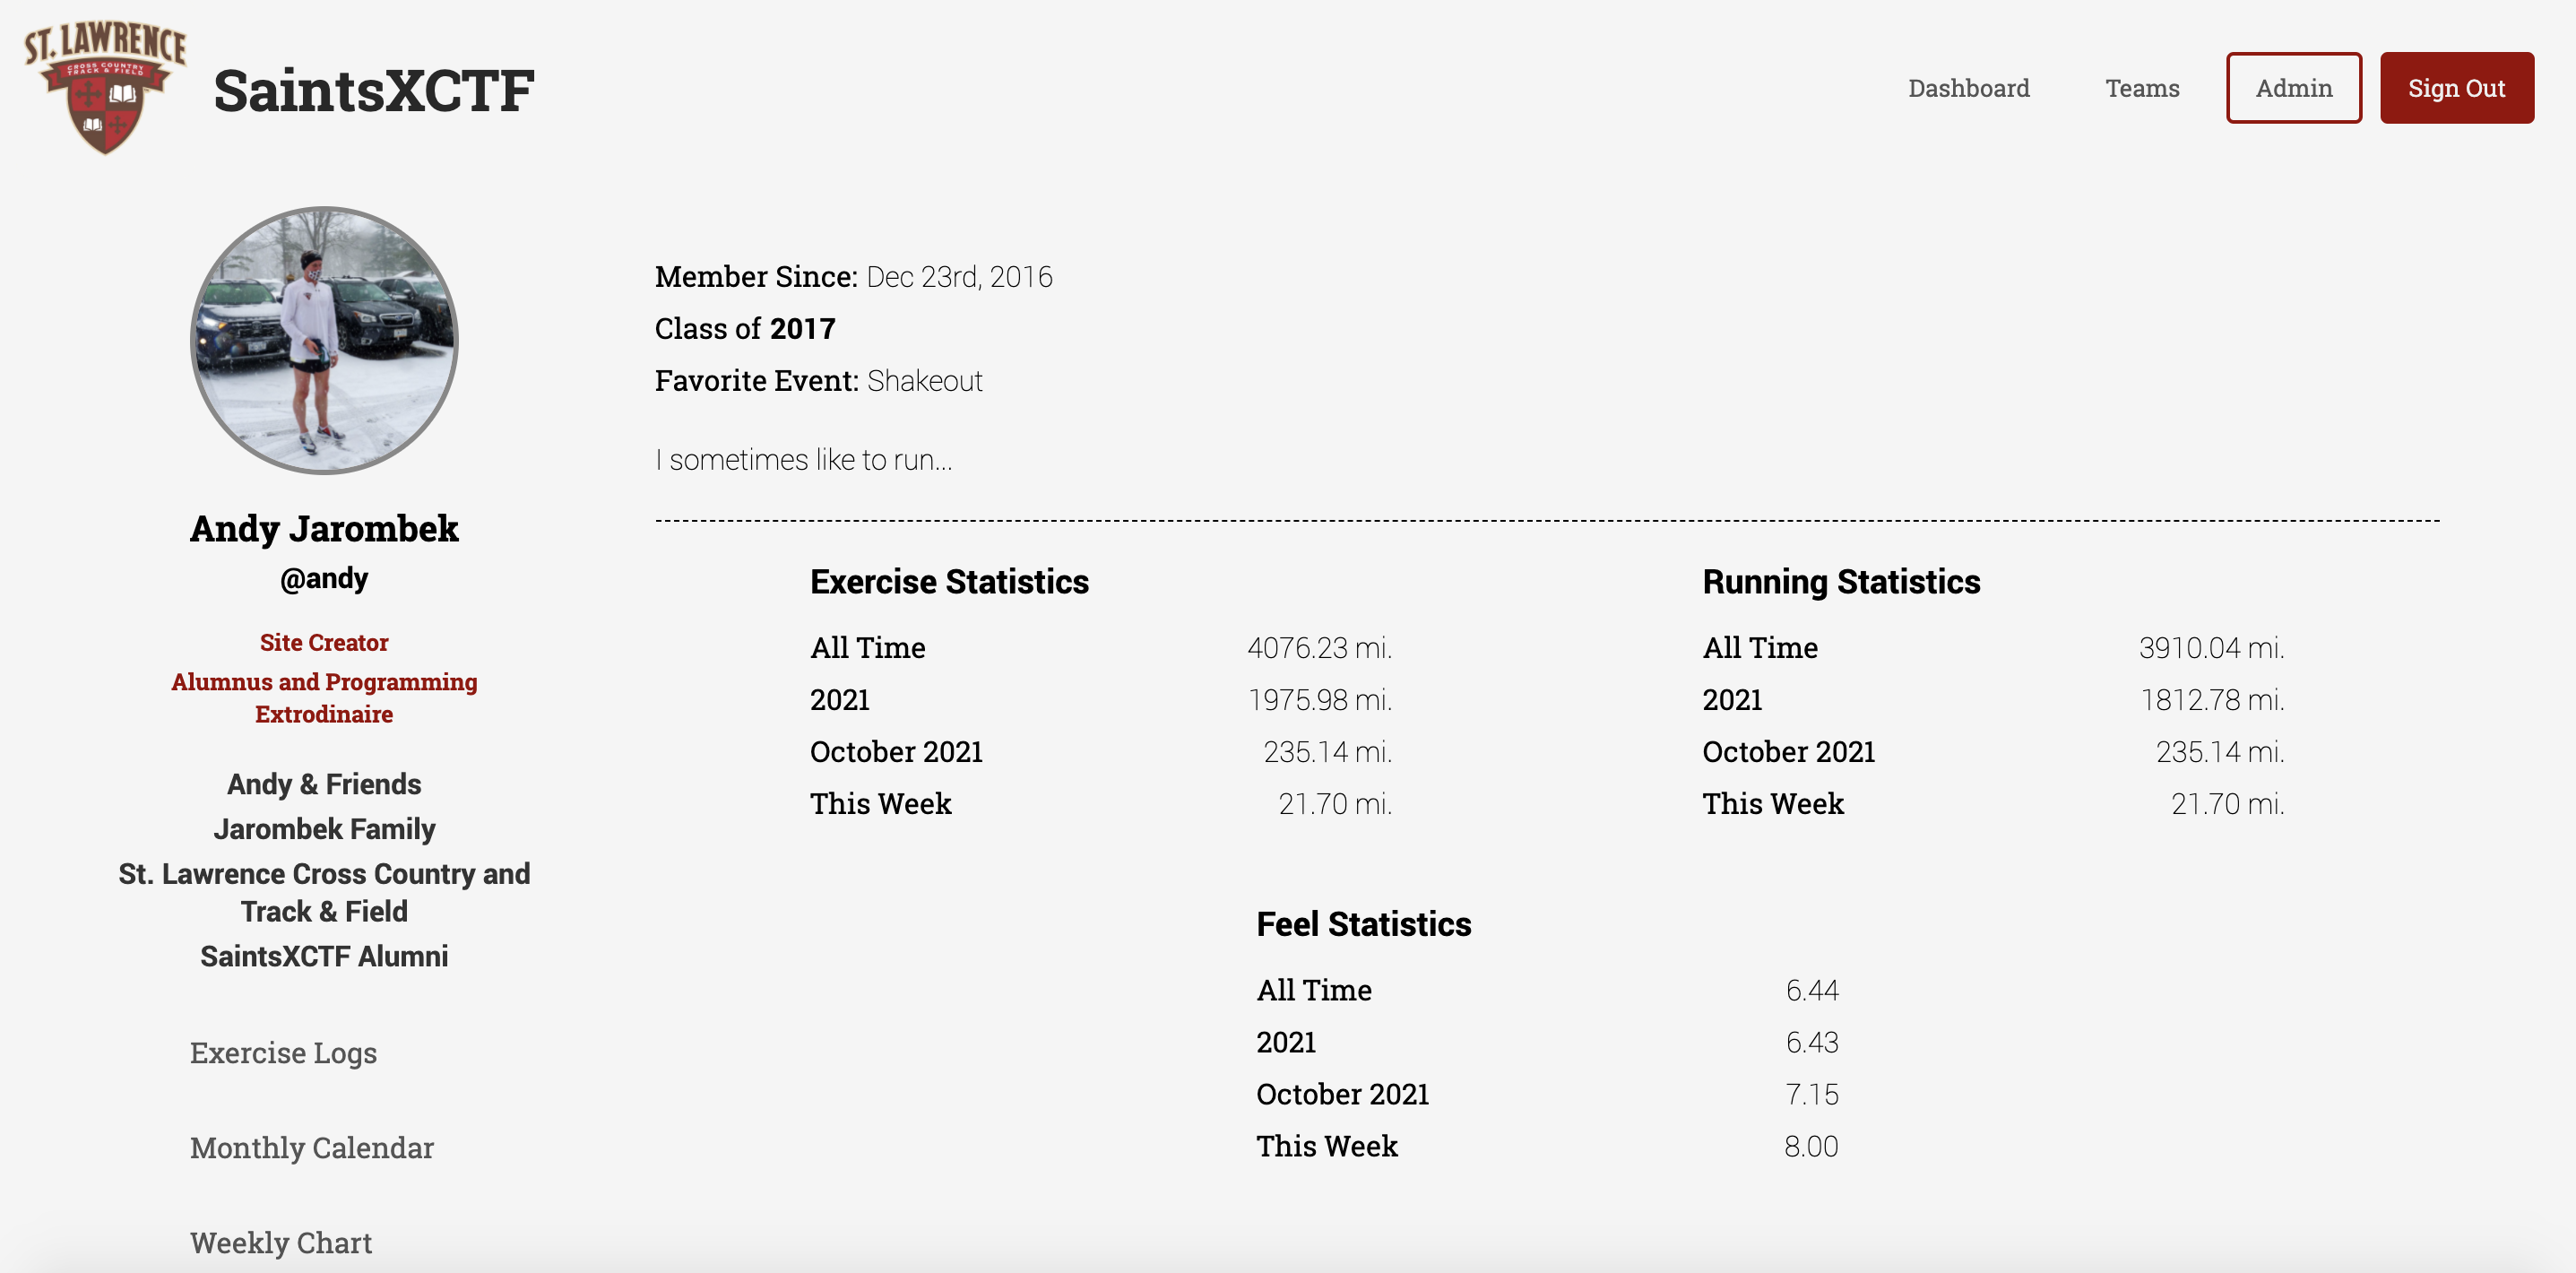
Task: Open St. Lawrence Cross Country team link
Action: click(x=324, y=892)
